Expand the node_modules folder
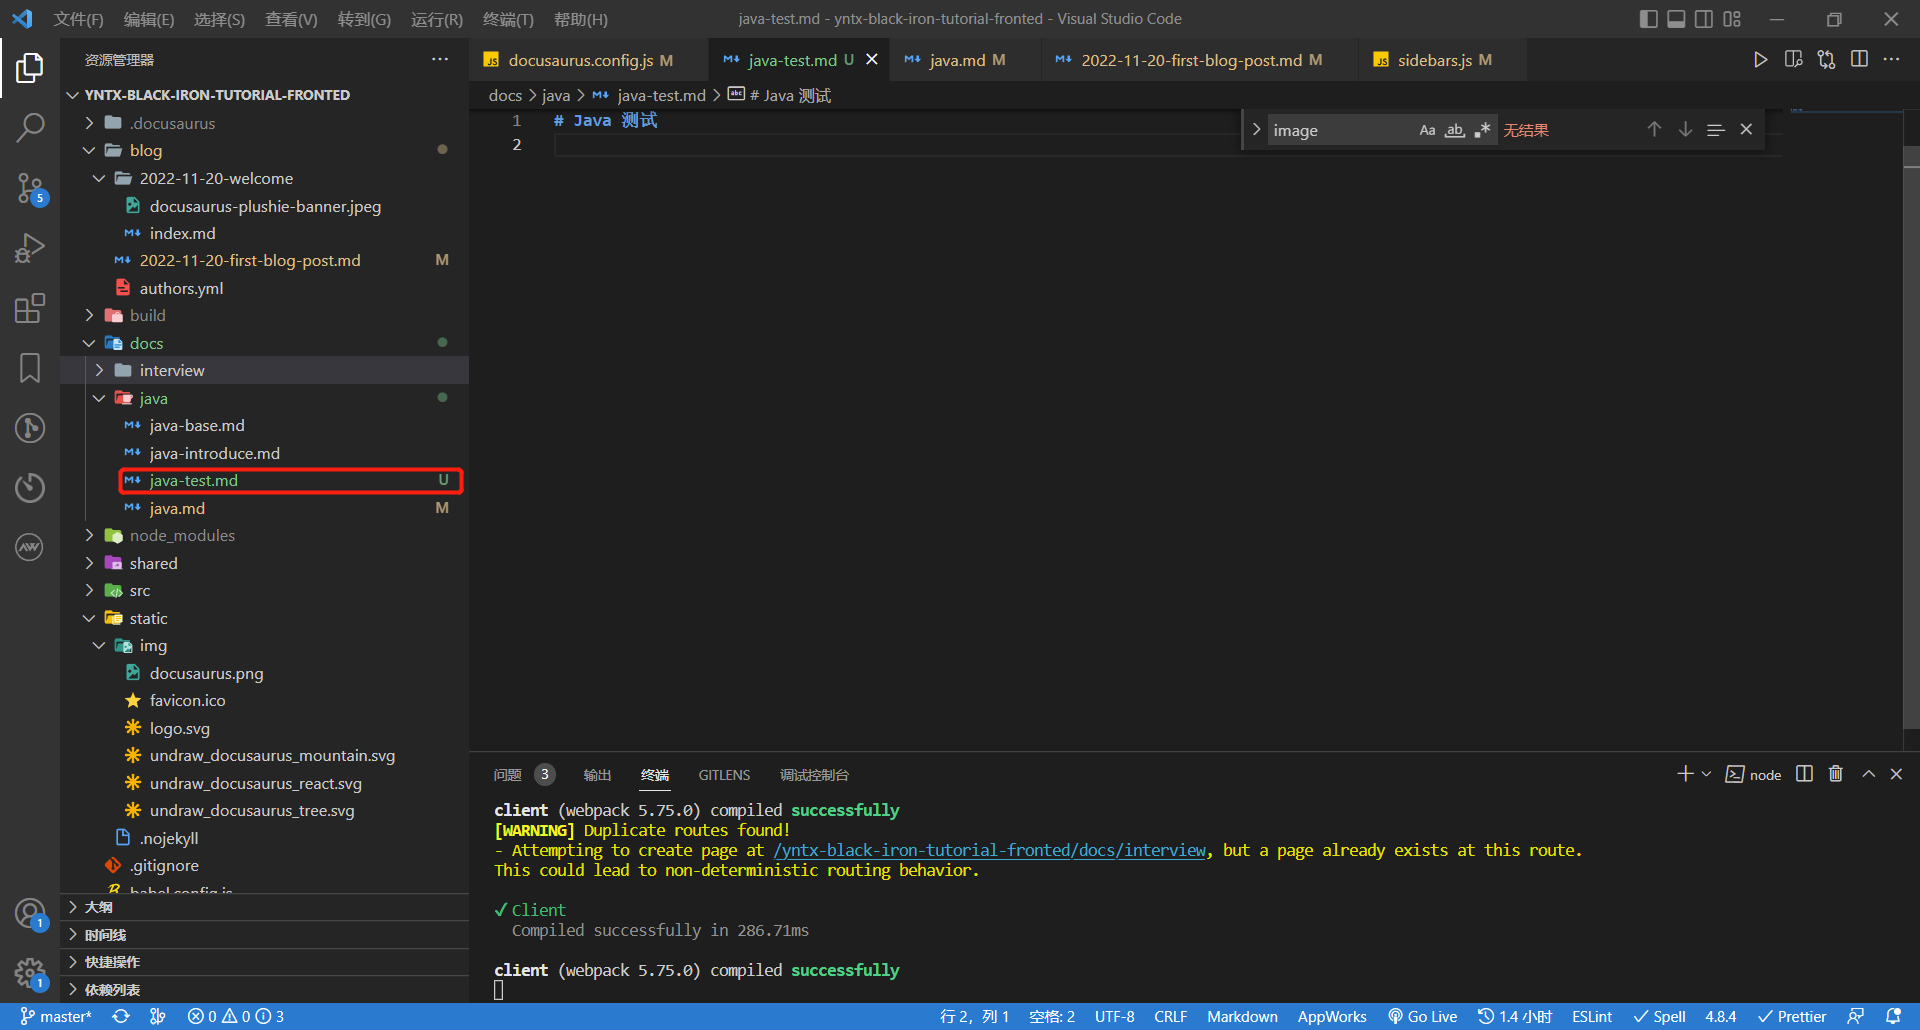Screen dimensions: 1920x1030 click(x=89, y=535)
